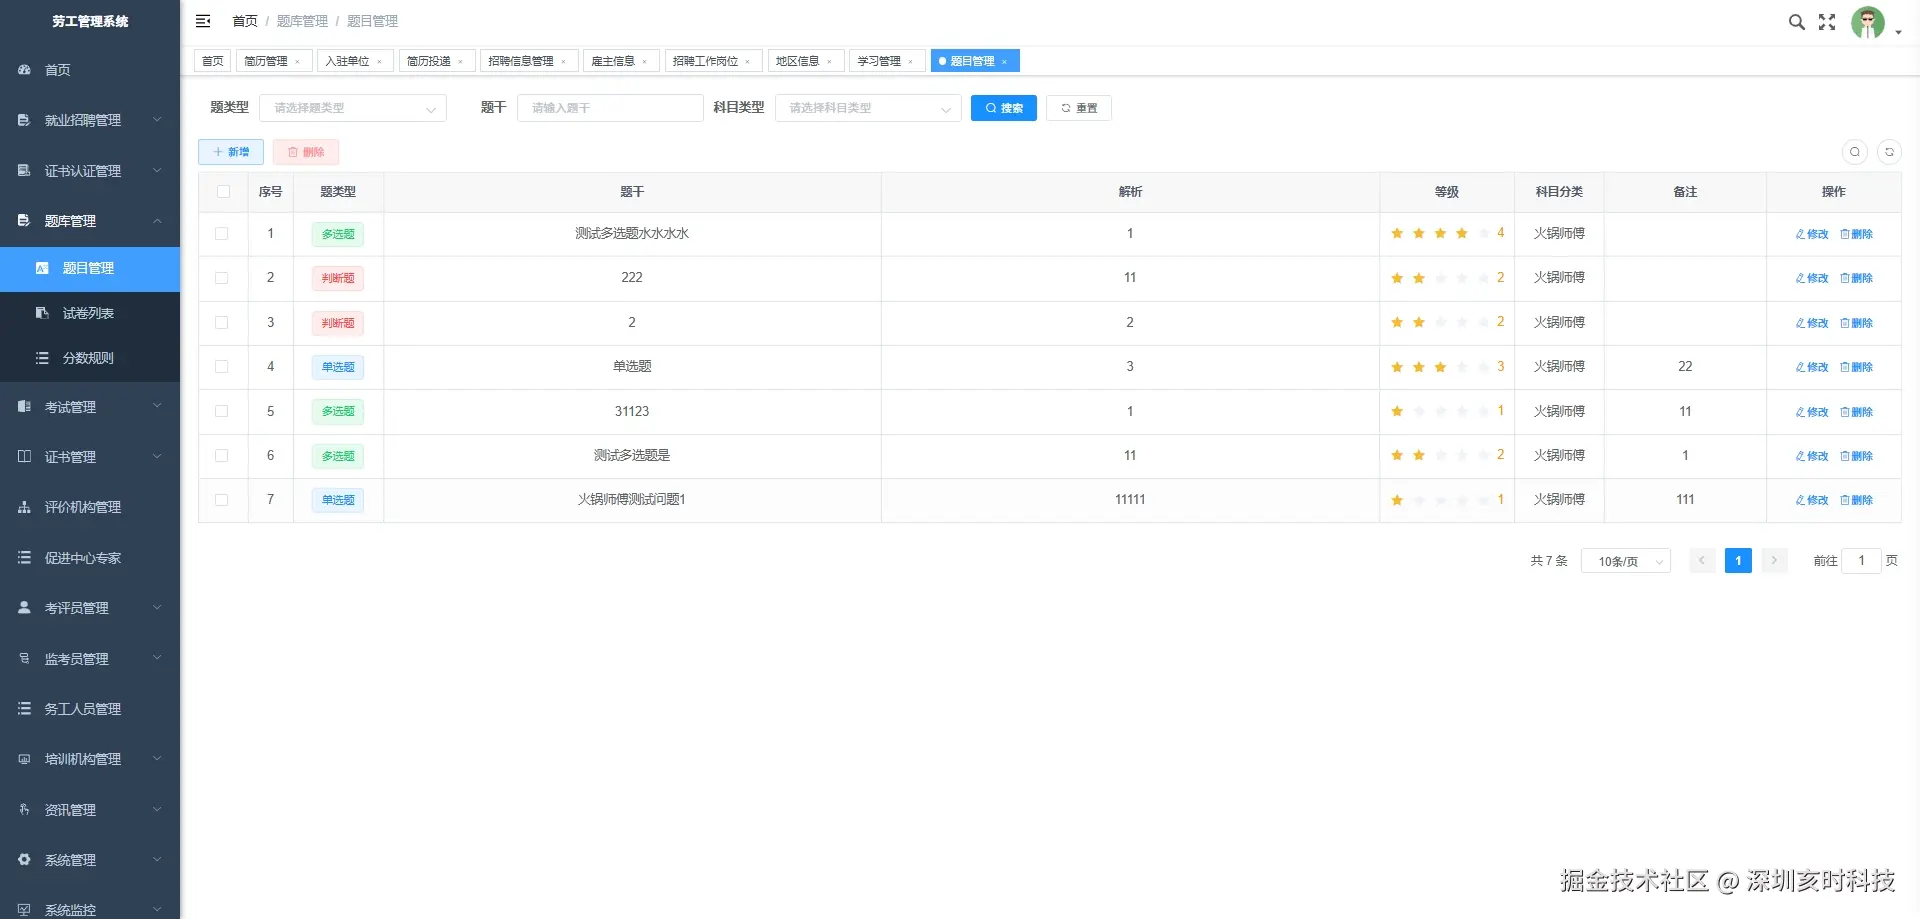Open the 10条/页 page size dropdown
Screen dimensions: 1920x919
click(1626, 561)
